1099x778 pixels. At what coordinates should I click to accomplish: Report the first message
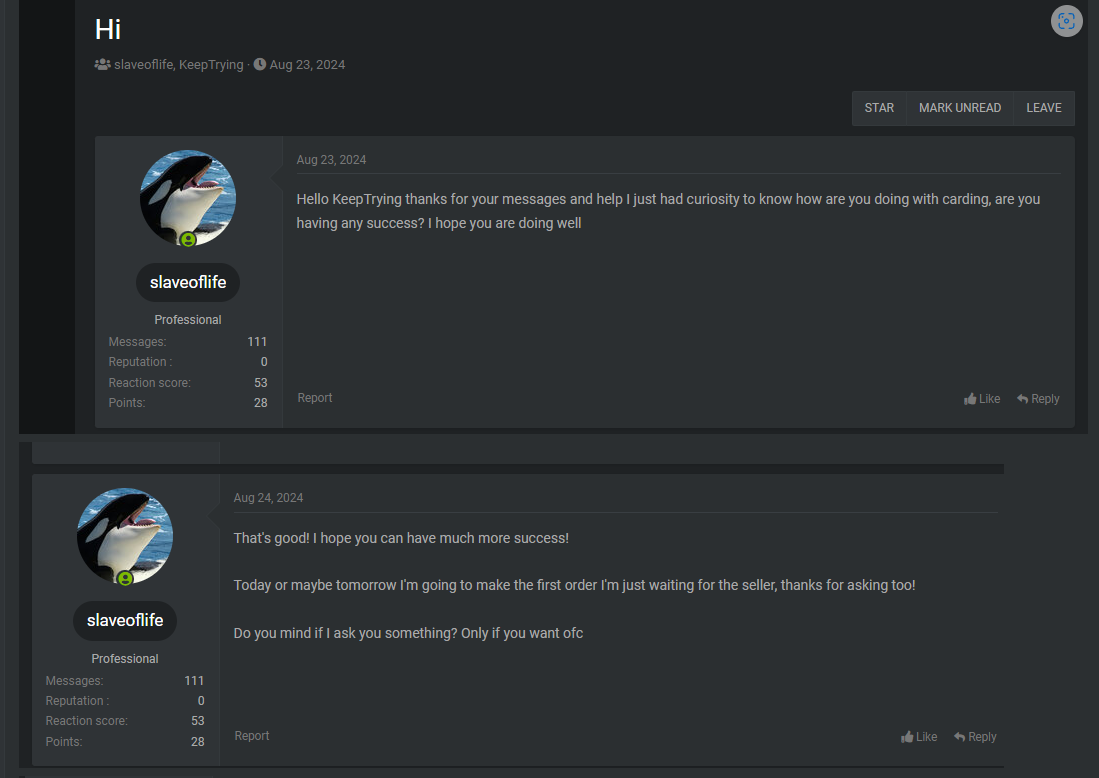315,398
